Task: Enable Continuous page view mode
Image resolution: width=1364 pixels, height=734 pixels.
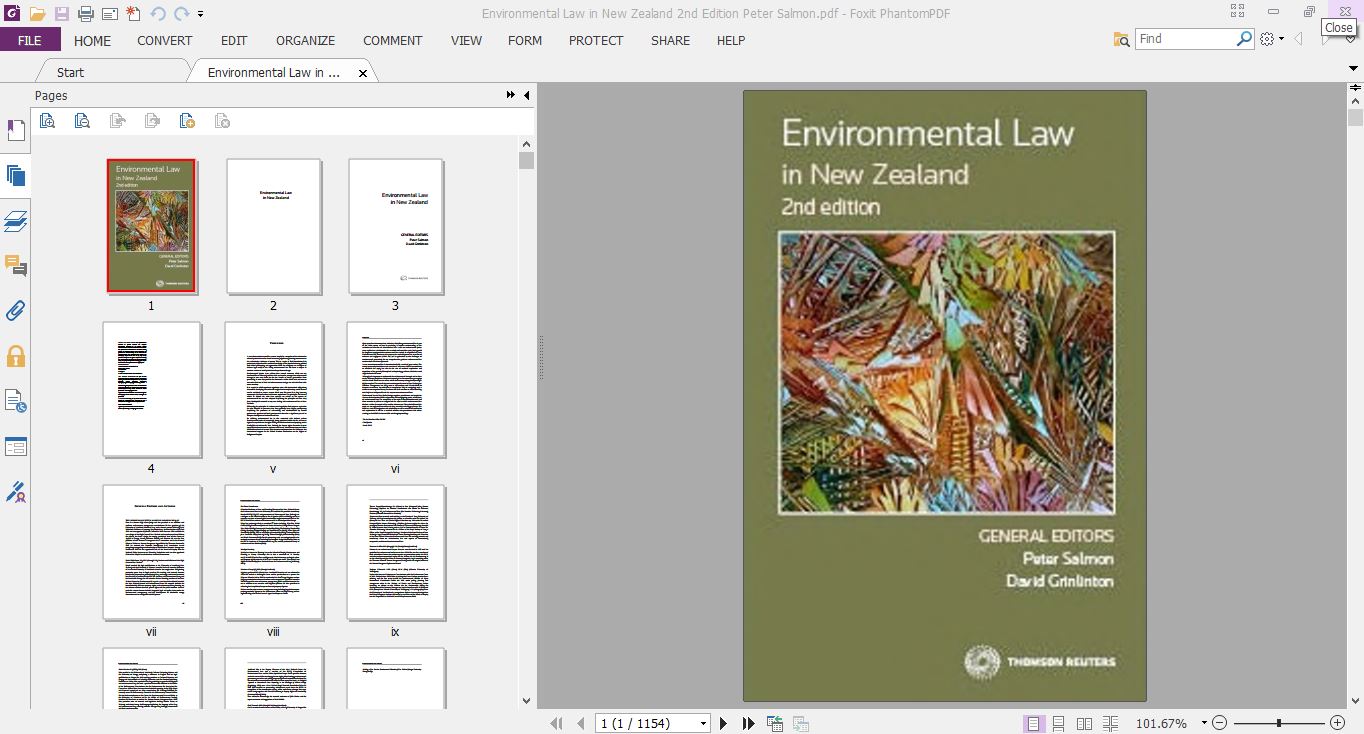Action: tap(1058, 723)
